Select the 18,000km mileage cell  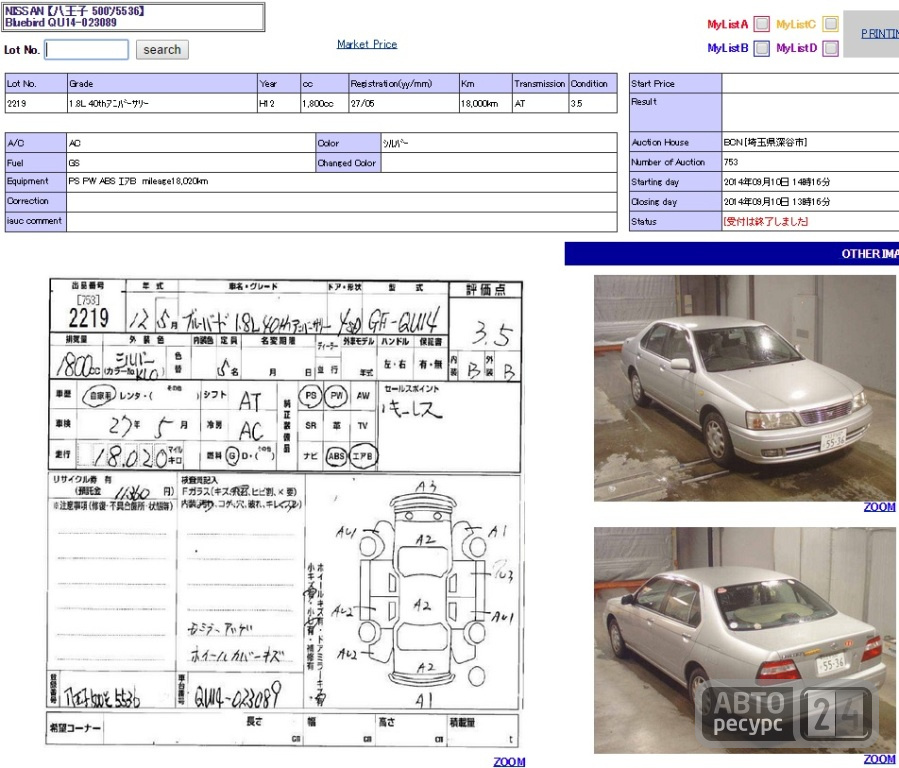click(x=485, y=103)
